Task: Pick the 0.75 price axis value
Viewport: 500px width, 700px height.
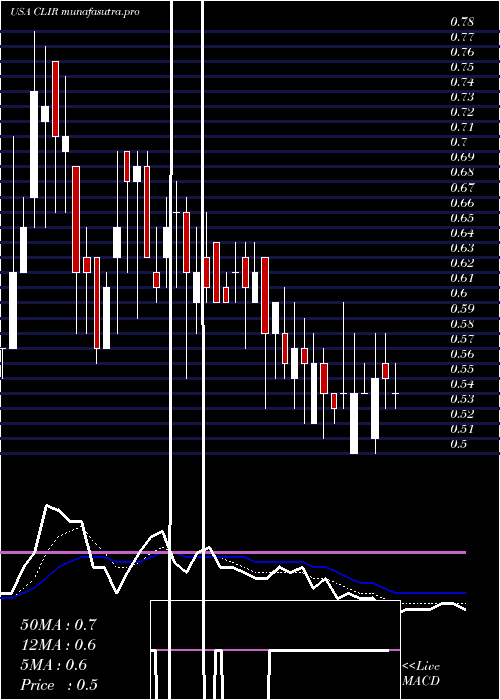Action: pyautogui.click(x=462, y=67)
